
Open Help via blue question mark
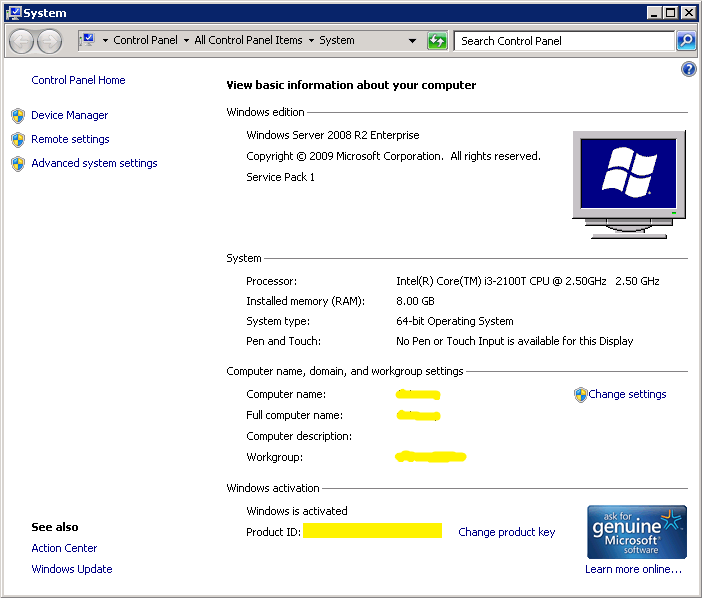pyautogui.click(x=689, y=69)
